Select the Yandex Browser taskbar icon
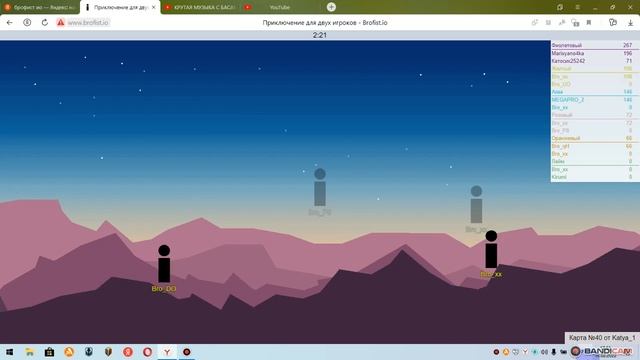 (167, 352)
